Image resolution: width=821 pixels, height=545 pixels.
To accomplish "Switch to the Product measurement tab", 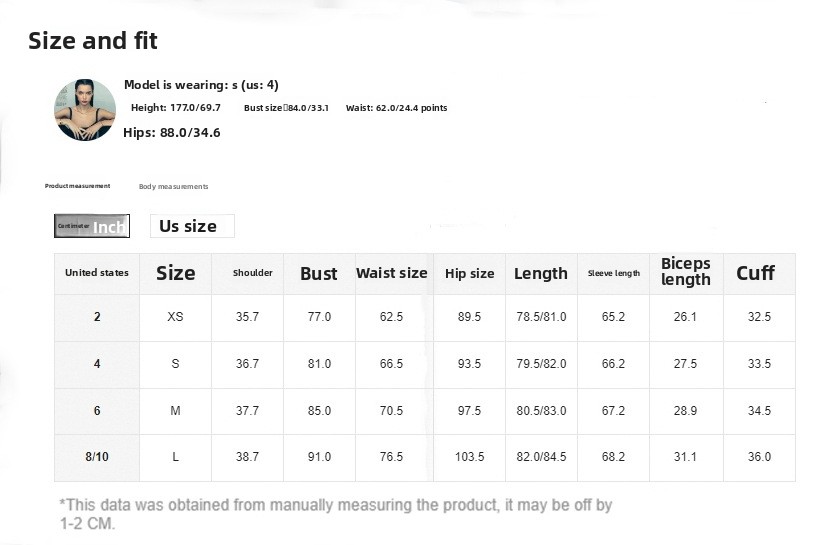I will point(78,186).
